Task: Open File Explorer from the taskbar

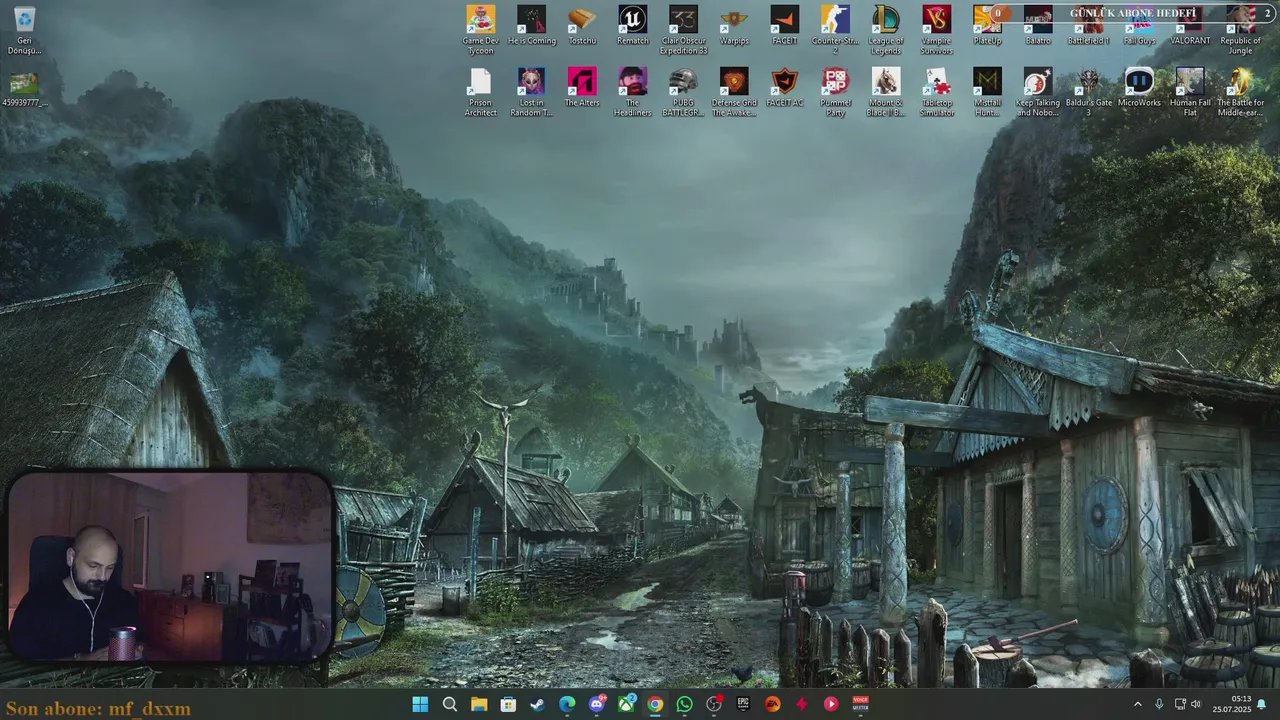Action: point(479,704)
